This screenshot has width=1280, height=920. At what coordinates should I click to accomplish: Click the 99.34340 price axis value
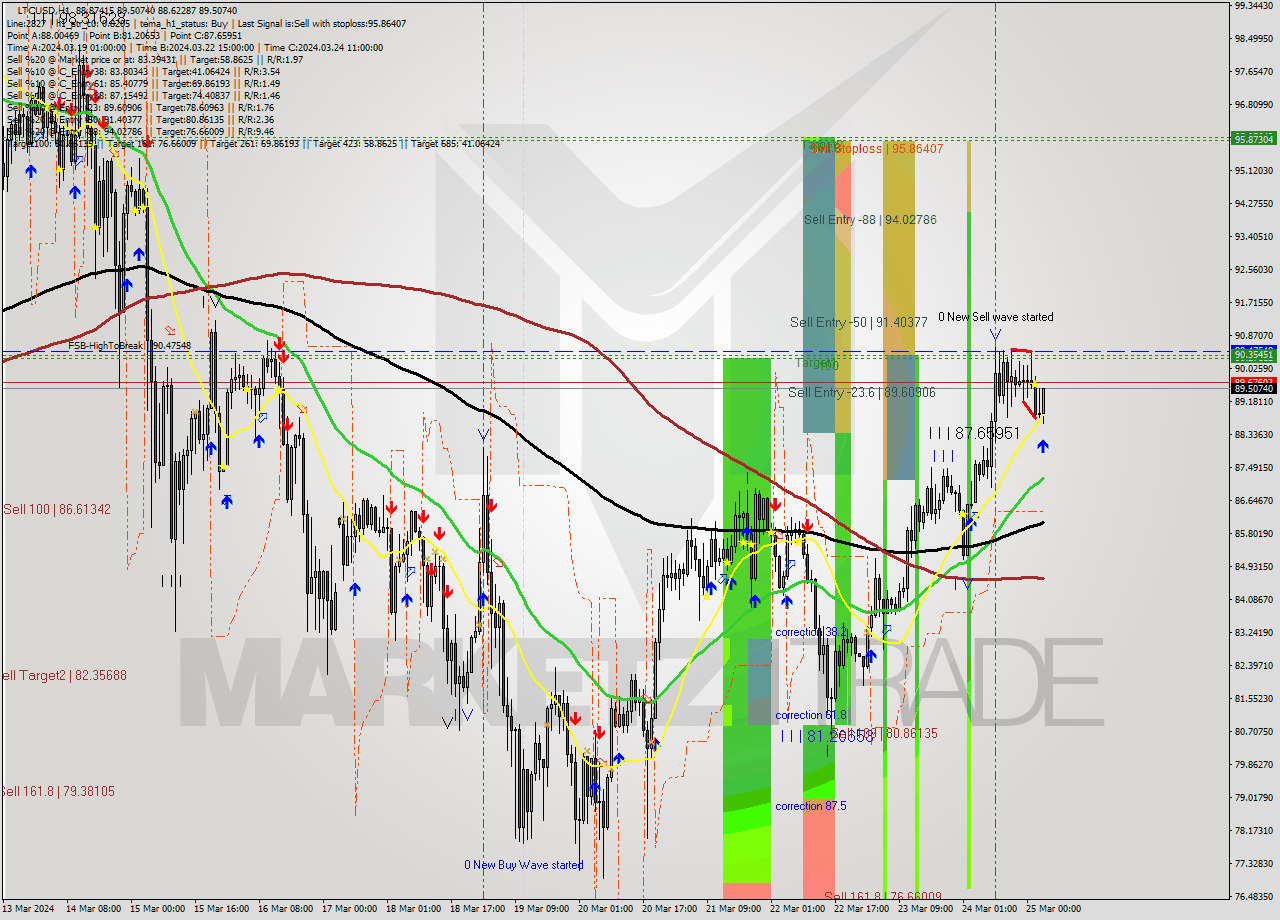tap(1254, 6)
